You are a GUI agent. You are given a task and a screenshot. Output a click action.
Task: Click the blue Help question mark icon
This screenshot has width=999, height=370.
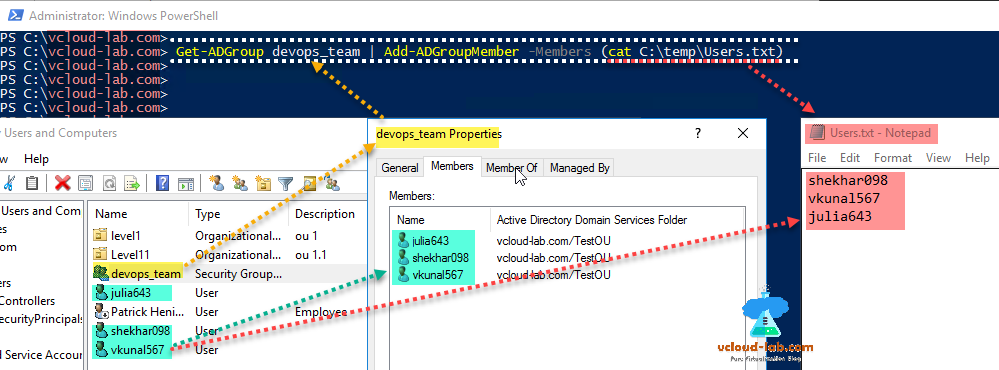point(162,183)
